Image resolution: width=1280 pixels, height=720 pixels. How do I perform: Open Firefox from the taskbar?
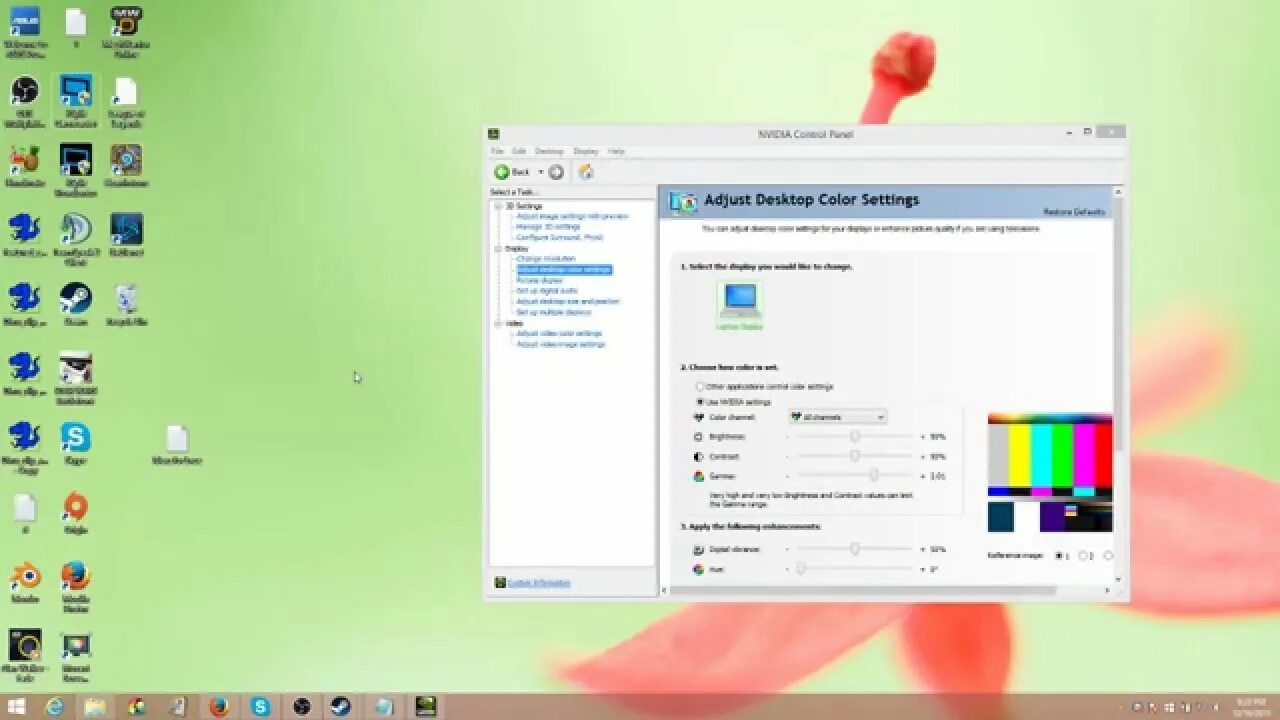pos(219,706)
